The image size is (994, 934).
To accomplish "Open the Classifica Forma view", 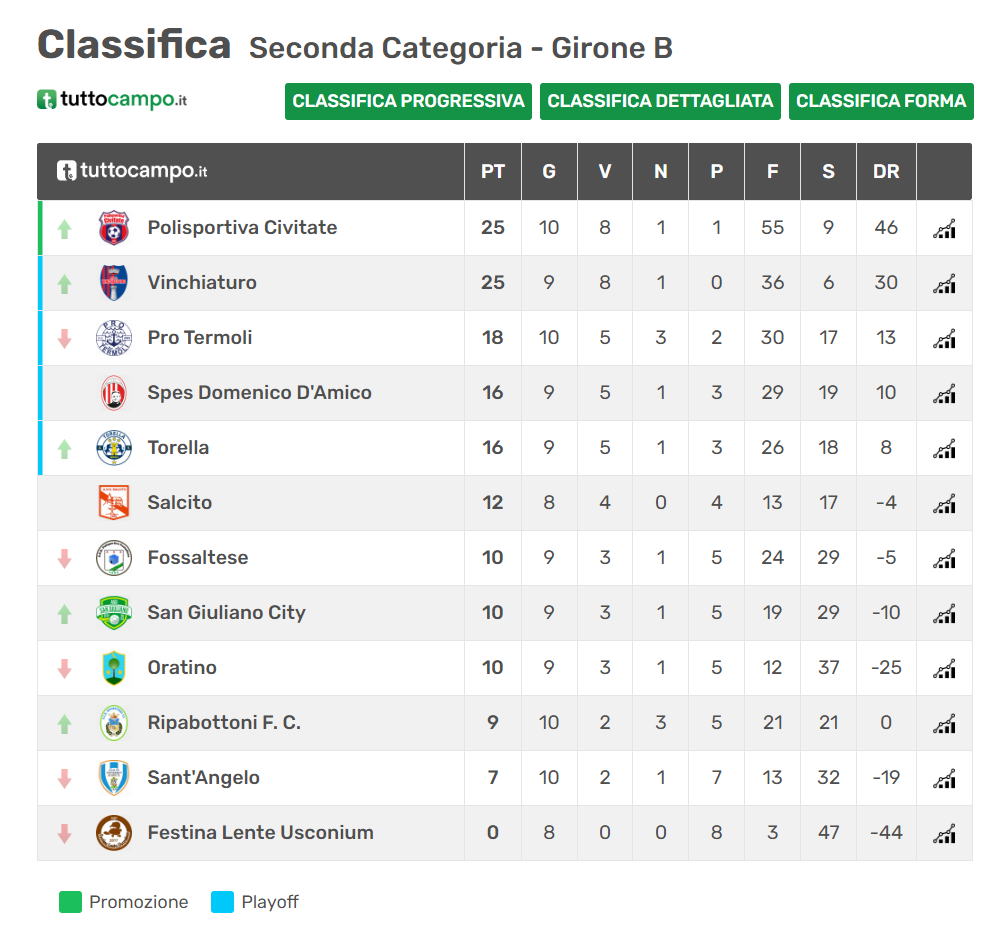I will (881, 101).
